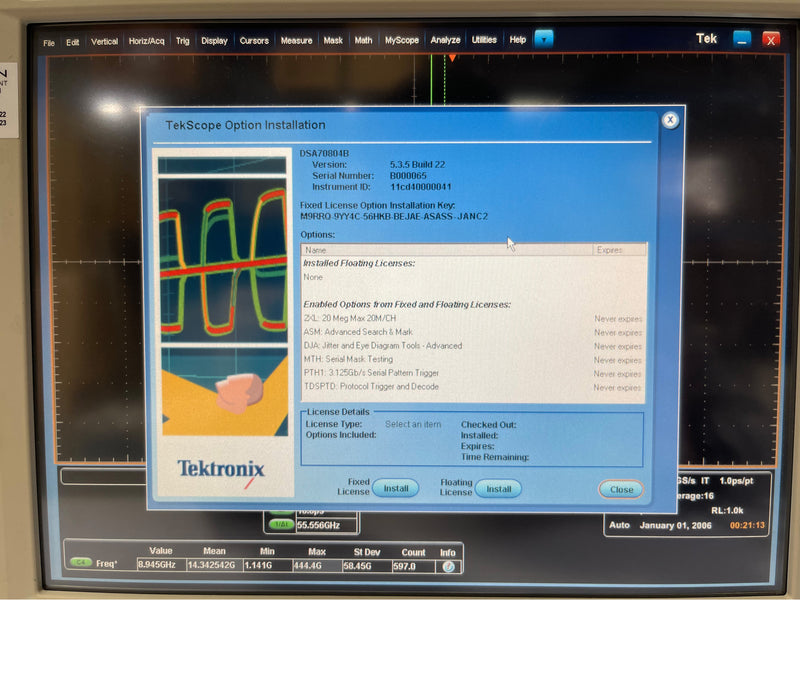Viewport: 800px width, 690px height.
Task: Click the Close button in the dialog
Action: (621, 489)
